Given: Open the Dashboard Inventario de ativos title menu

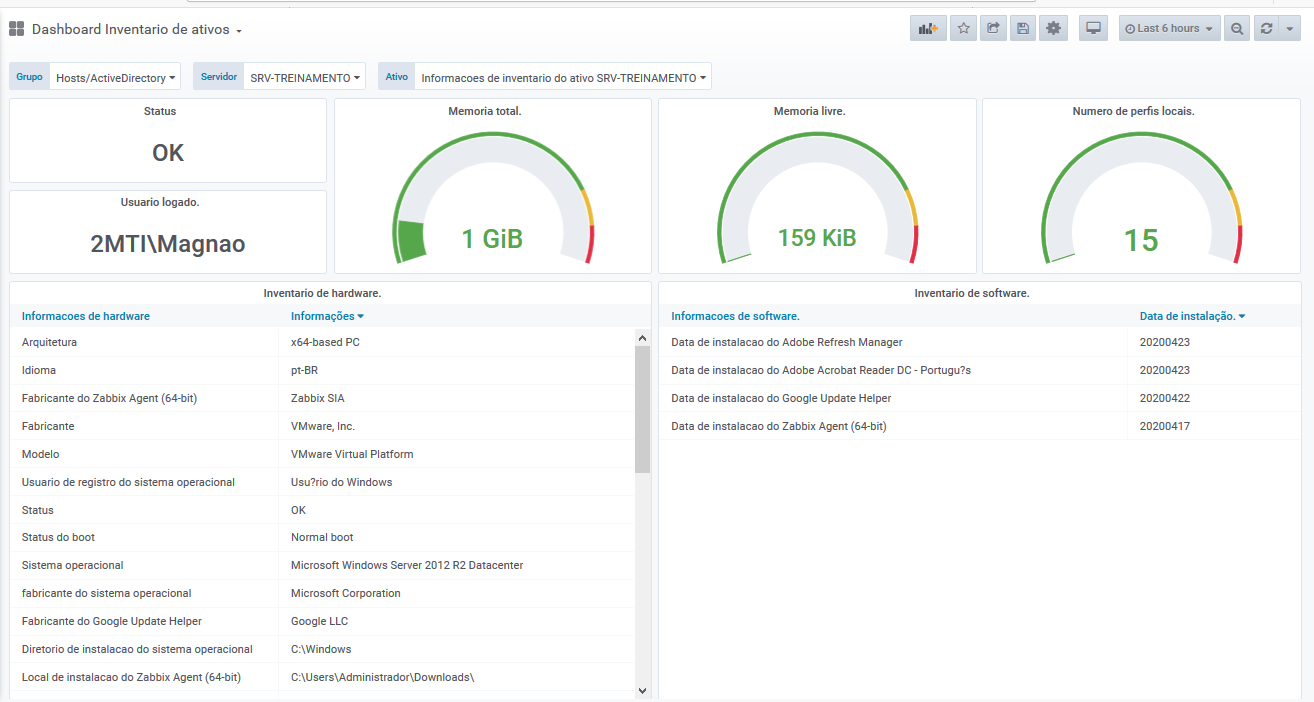Looking at the screenshot, I should (137, 30).
